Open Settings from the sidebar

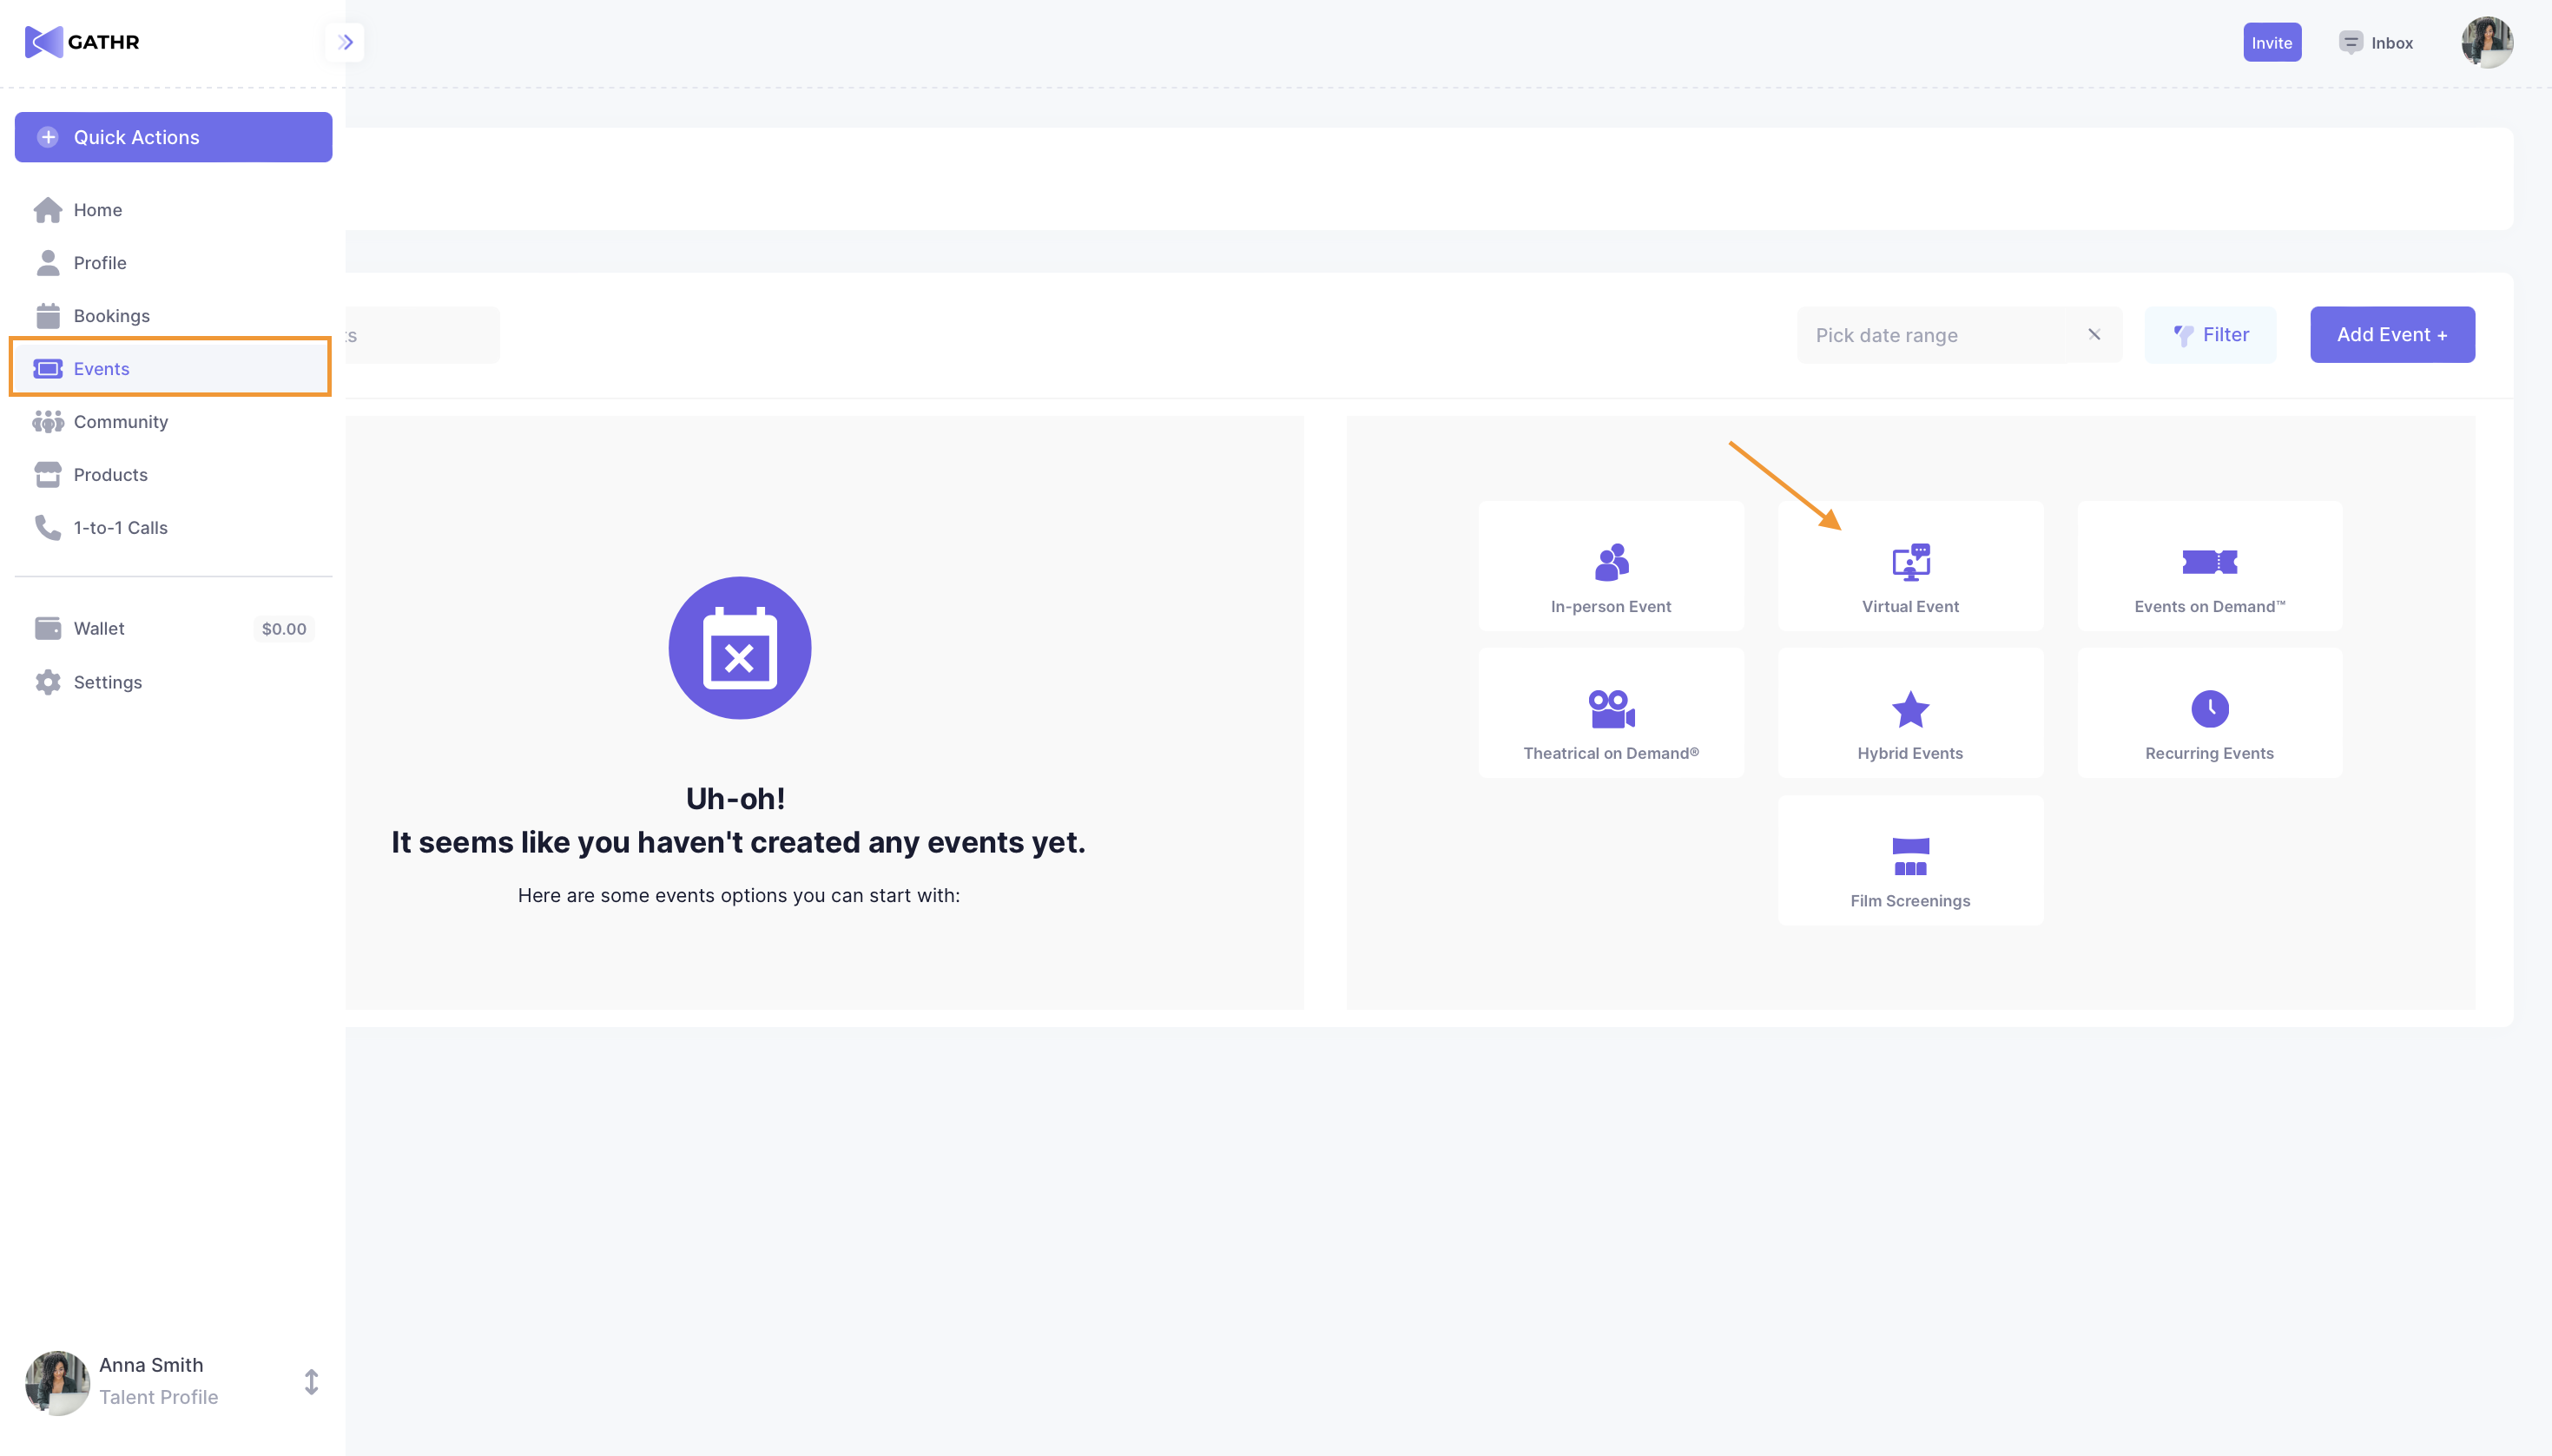click(x=107, y=682)
